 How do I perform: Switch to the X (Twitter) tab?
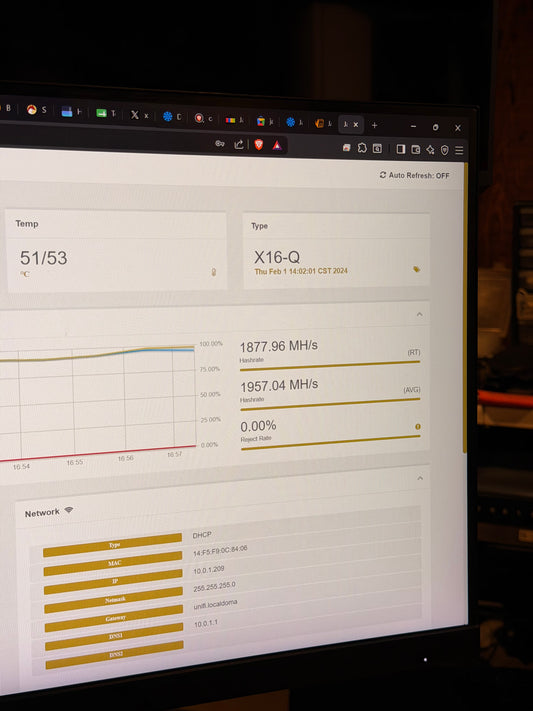[139, 115]
